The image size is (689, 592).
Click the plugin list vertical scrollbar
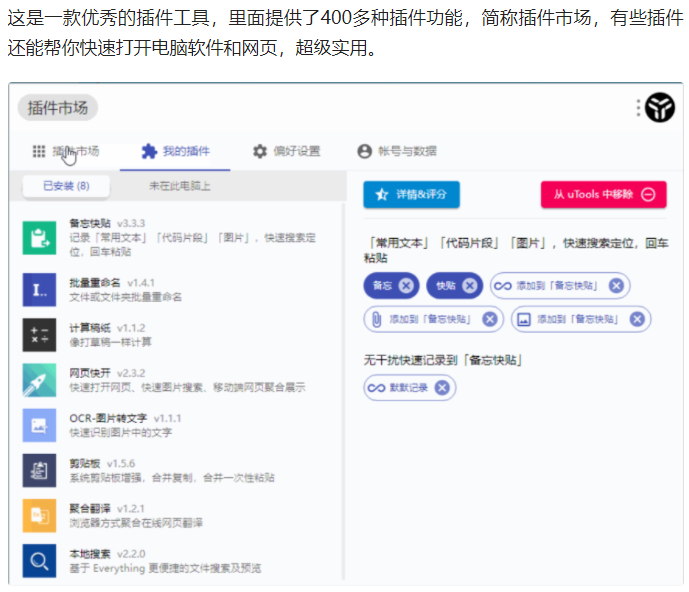[x=343, y=391]
